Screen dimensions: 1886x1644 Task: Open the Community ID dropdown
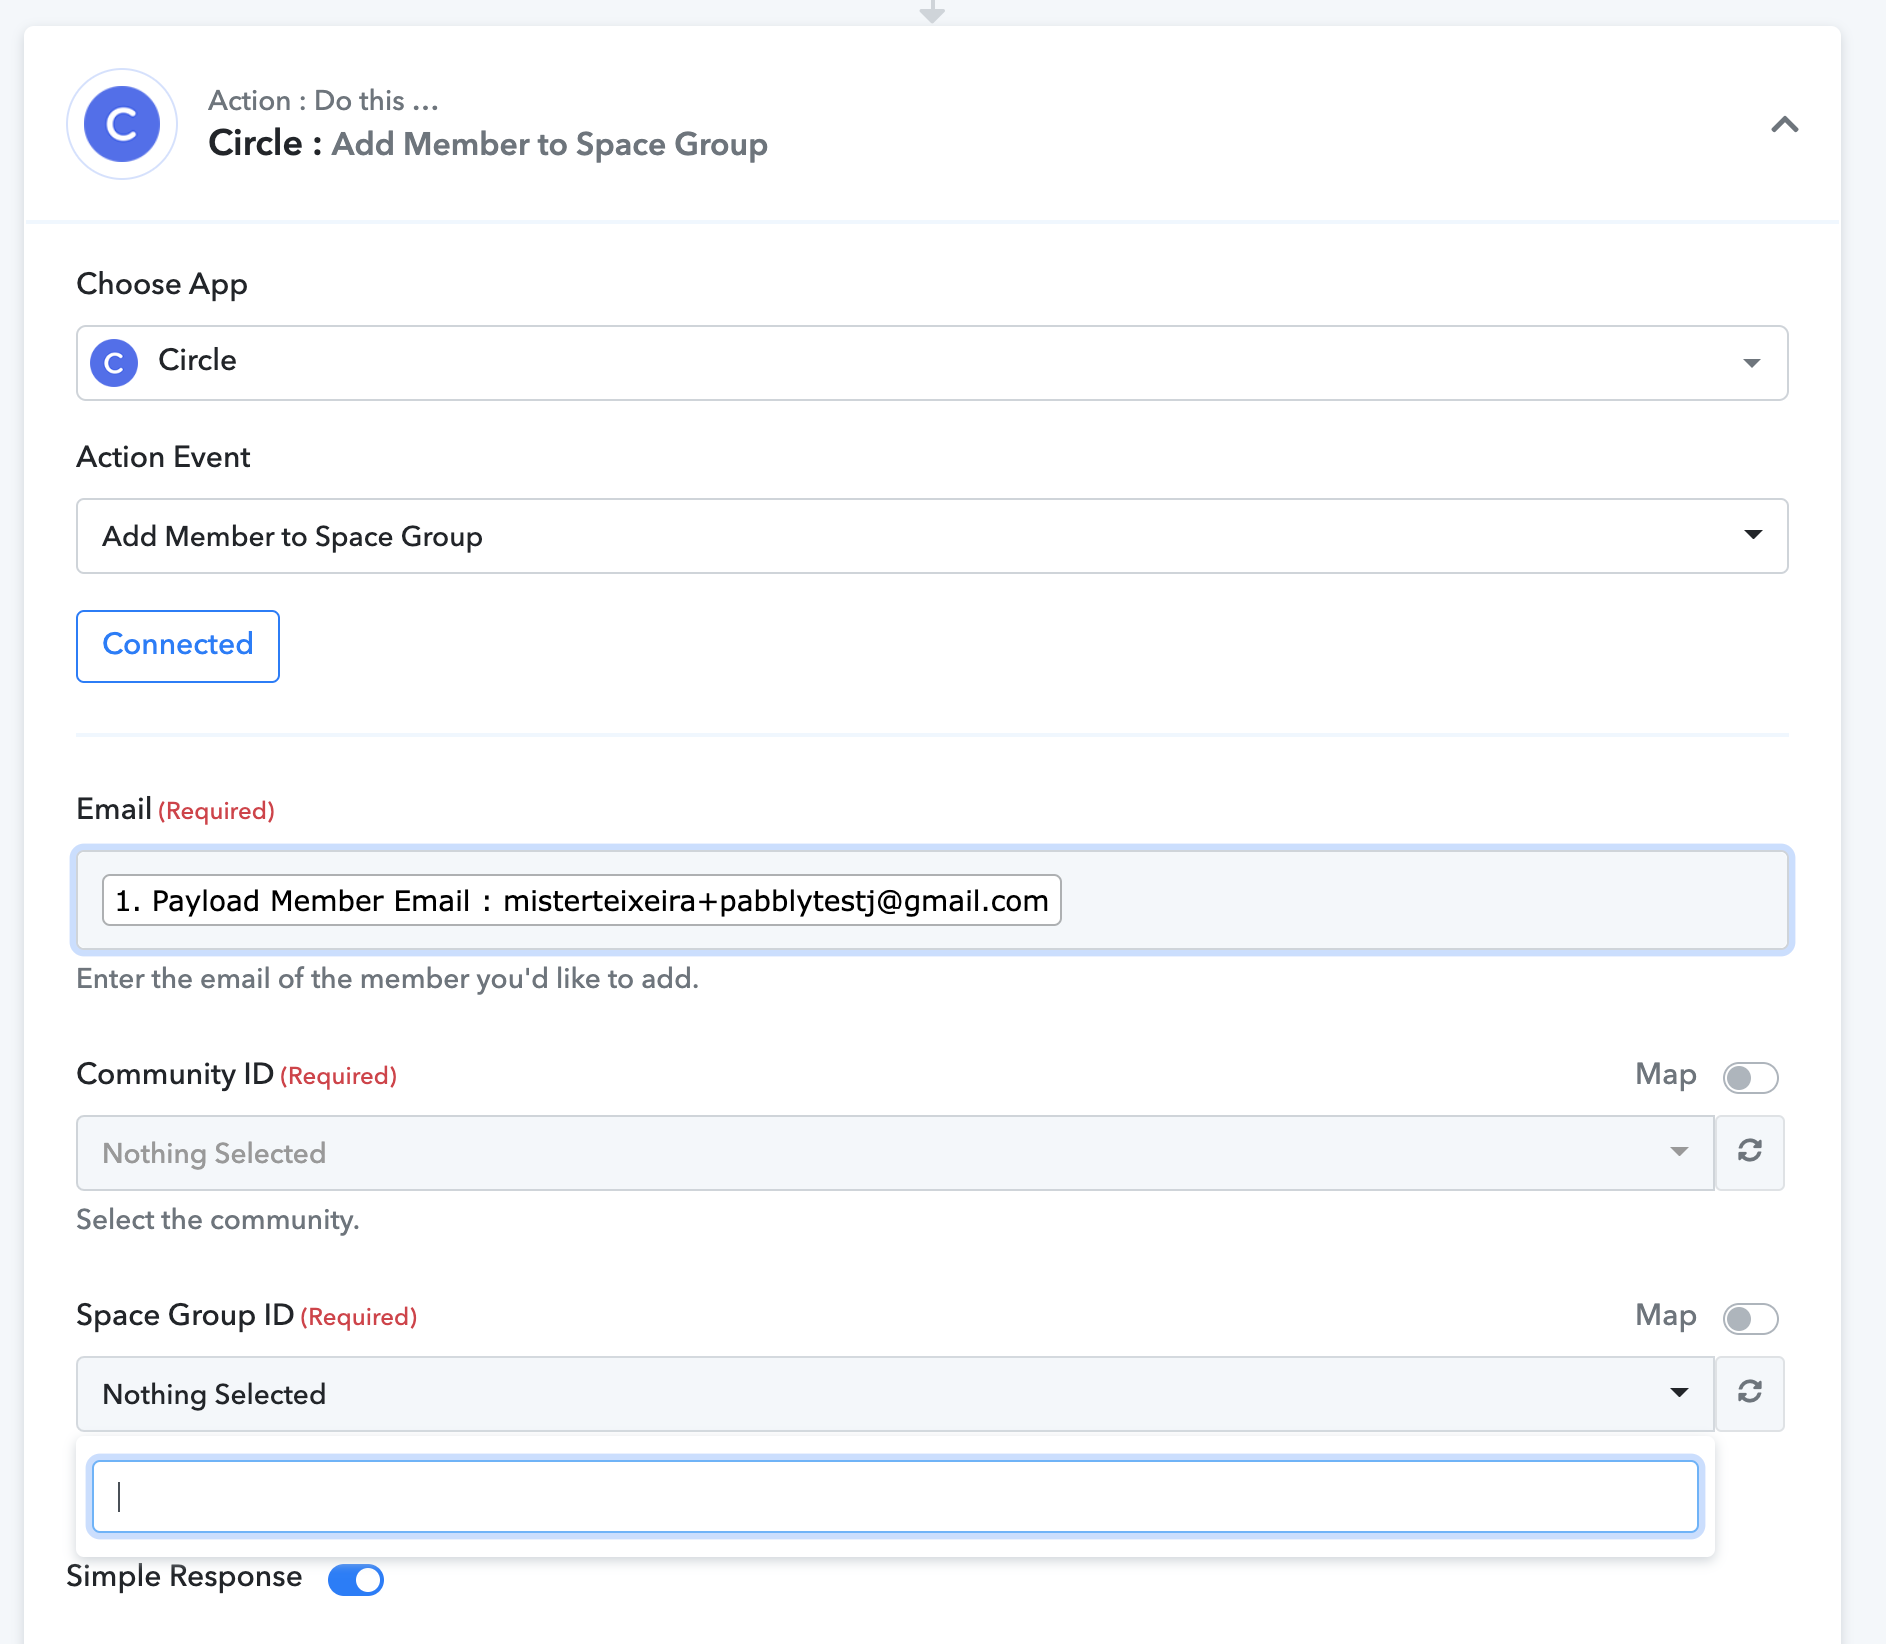click(895, 1153)
